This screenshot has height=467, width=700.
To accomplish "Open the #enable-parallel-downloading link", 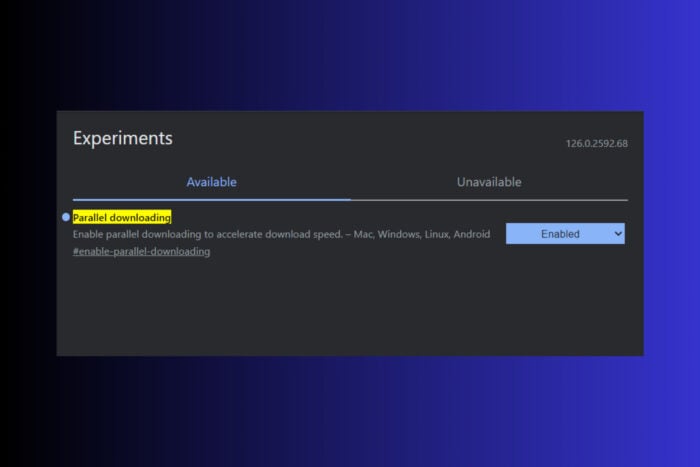I will [x=142, y=251].
